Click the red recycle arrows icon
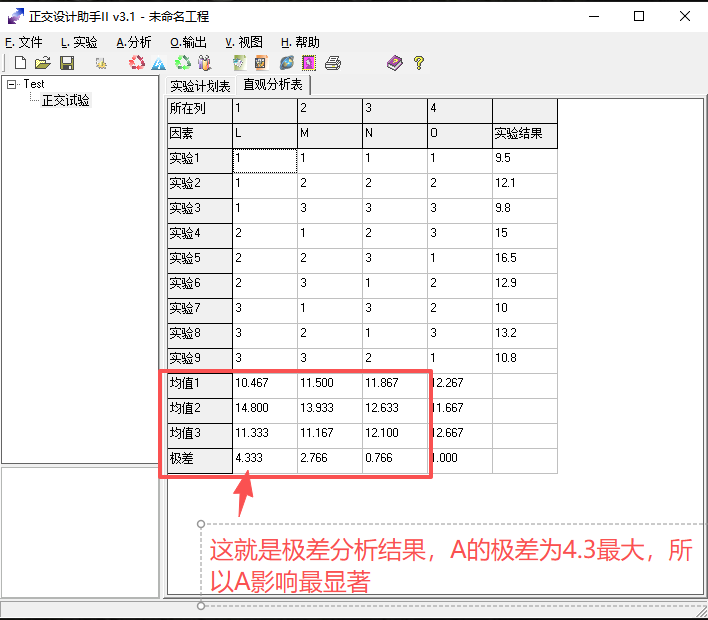Screen dimensions: 708x620 pos(136,63)
